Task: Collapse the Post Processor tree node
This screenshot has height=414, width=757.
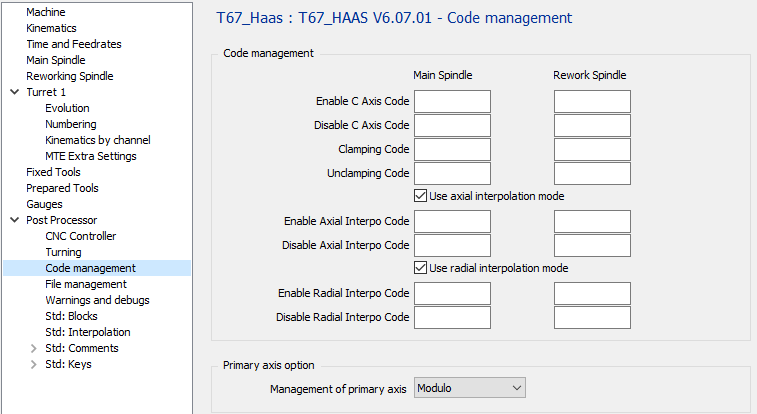Action: [14, 220]
